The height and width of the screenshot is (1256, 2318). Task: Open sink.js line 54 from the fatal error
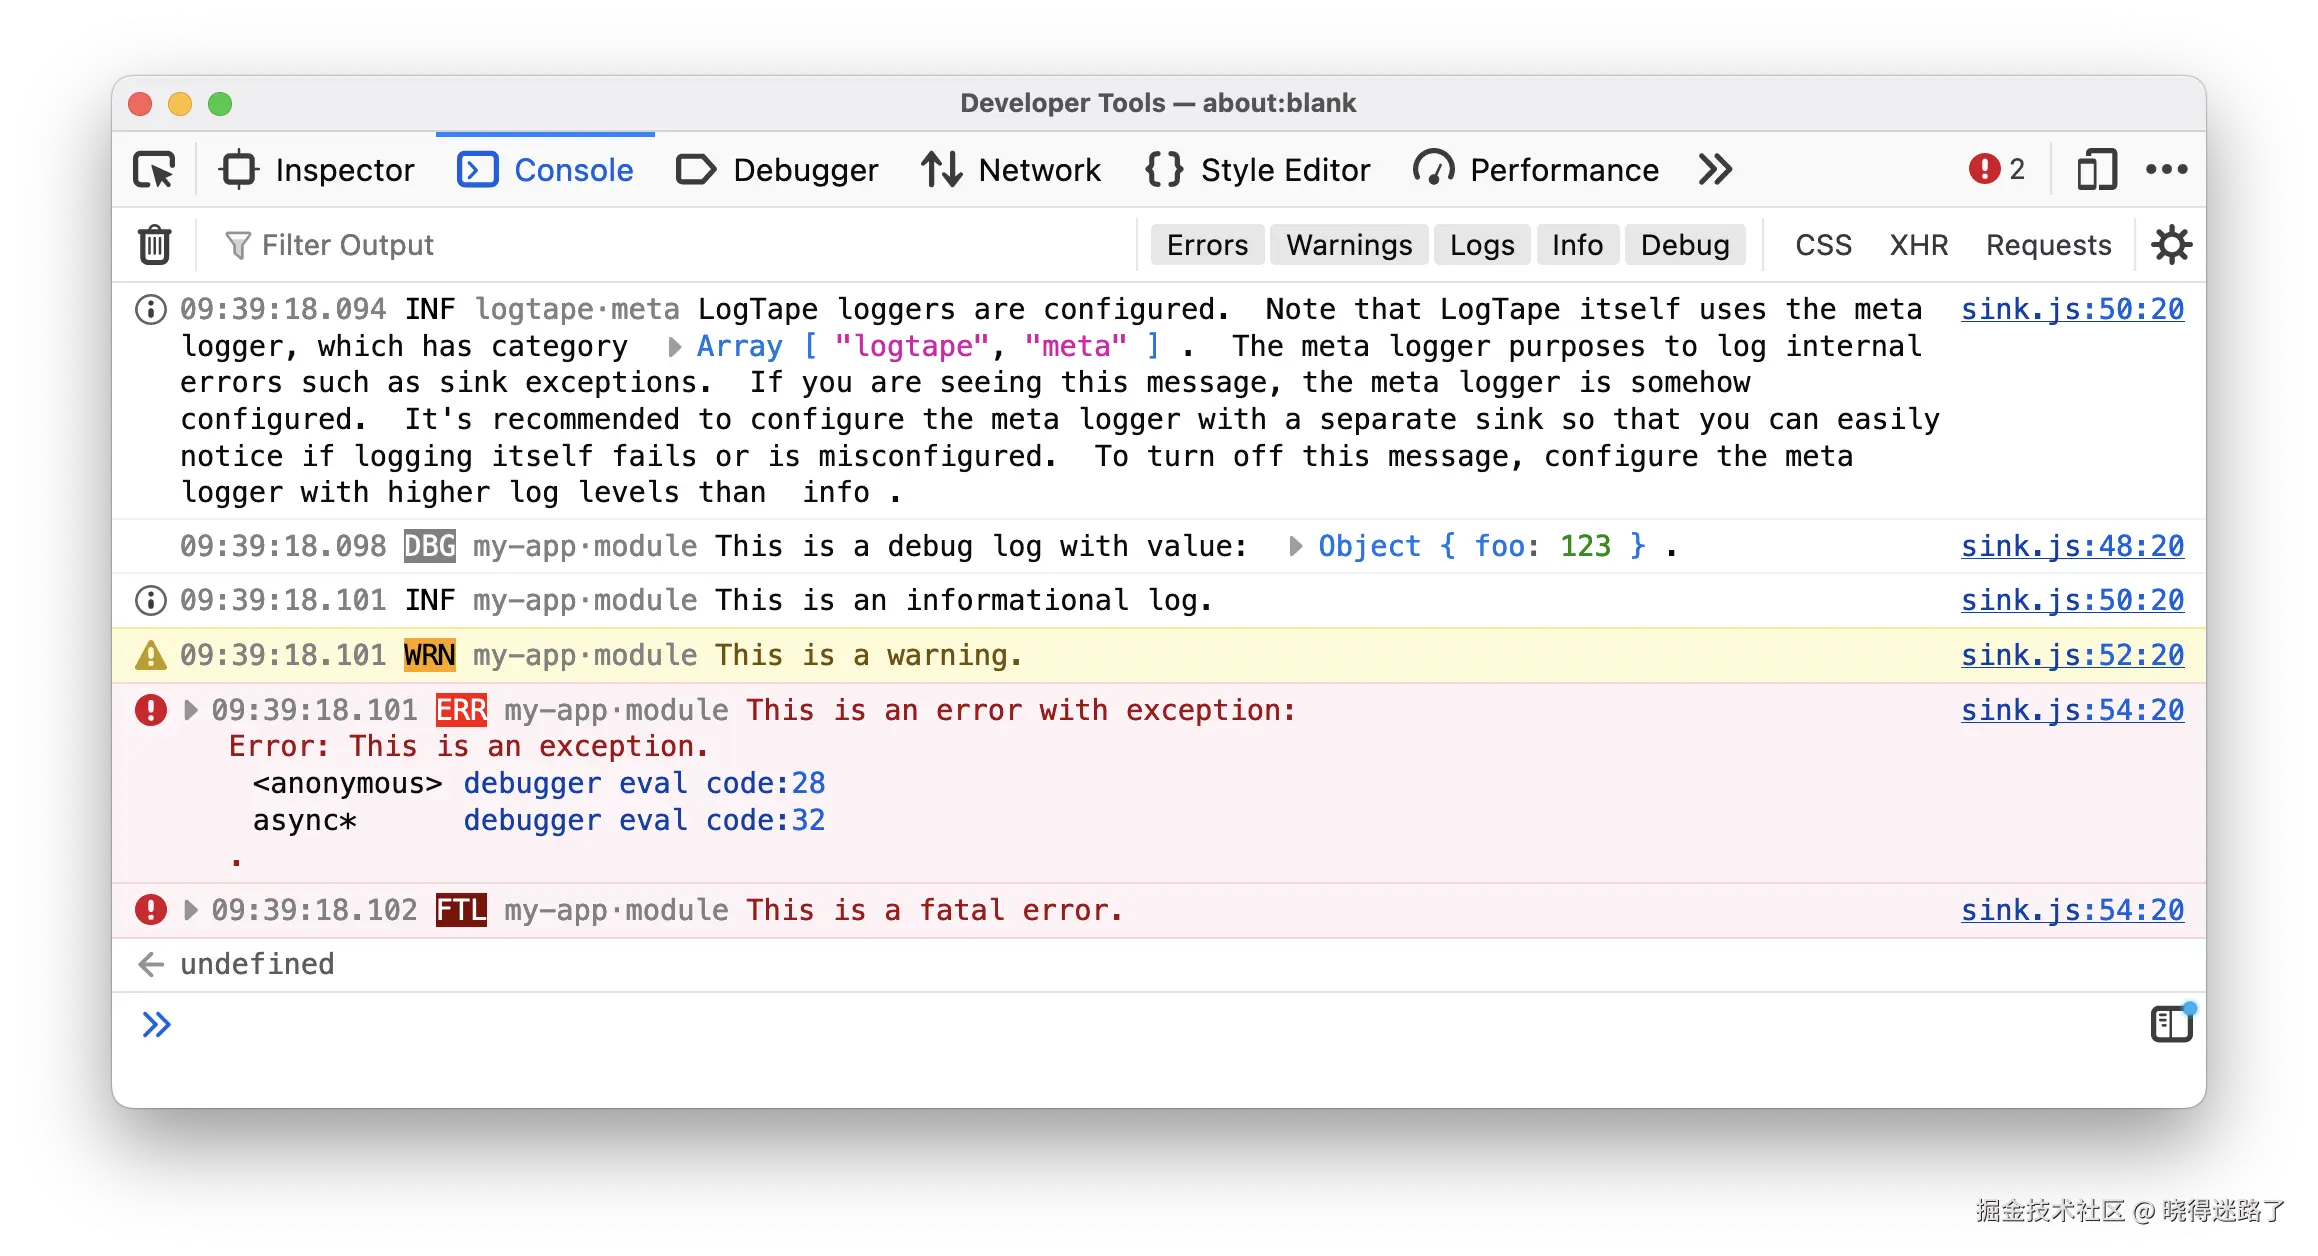click(2073, 910)
